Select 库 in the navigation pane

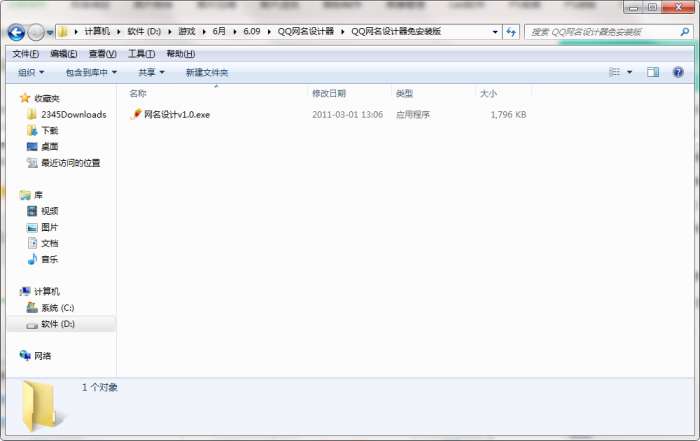38,196
